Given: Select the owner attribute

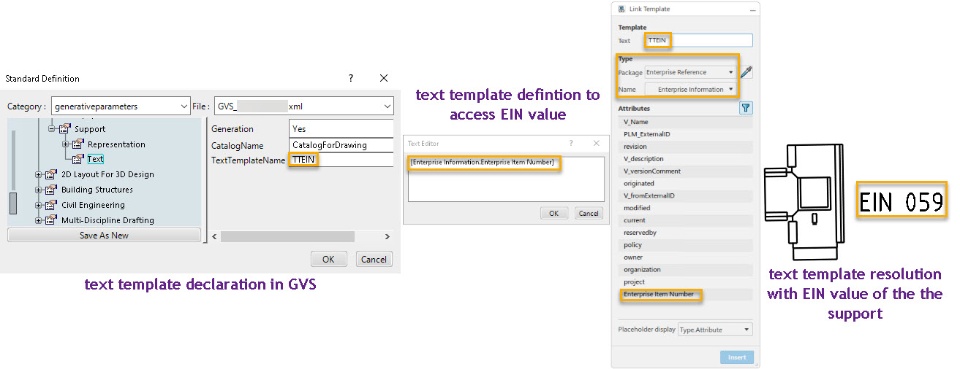Looking at the screenshot, I should (686, 258).
